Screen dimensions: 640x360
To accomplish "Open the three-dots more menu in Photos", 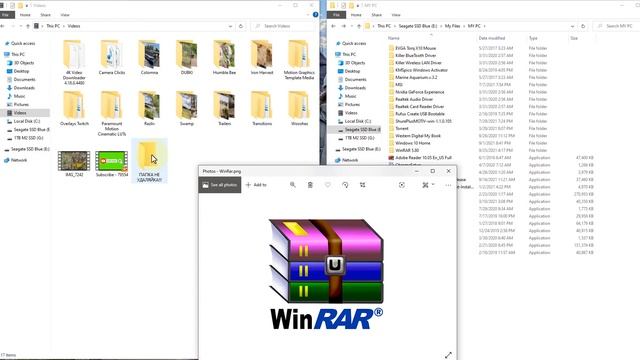I will pyautogui.click(x=448, y=185).
